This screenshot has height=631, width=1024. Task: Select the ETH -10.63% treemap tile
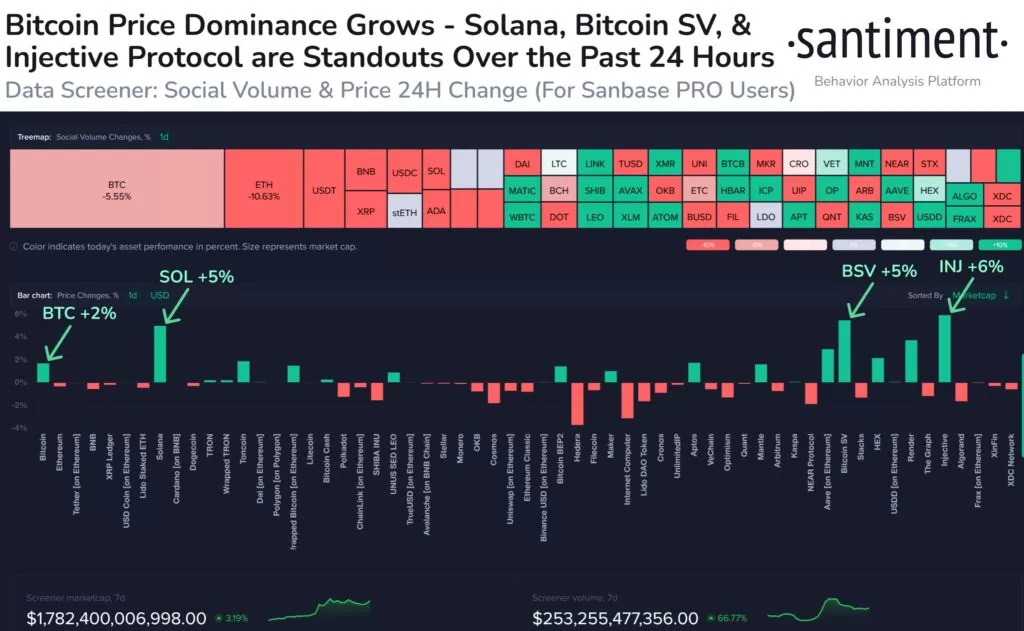pos(264,189)
